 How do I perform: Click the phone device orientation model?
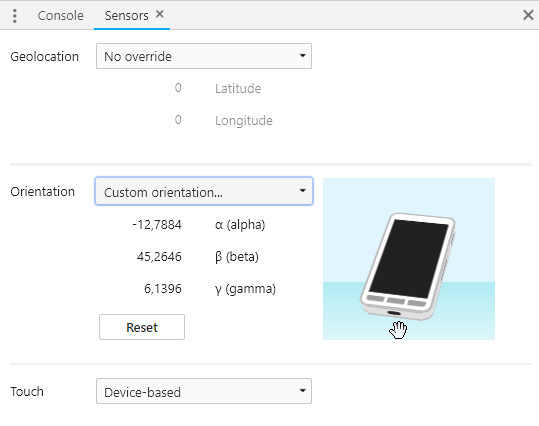point(408,266)
